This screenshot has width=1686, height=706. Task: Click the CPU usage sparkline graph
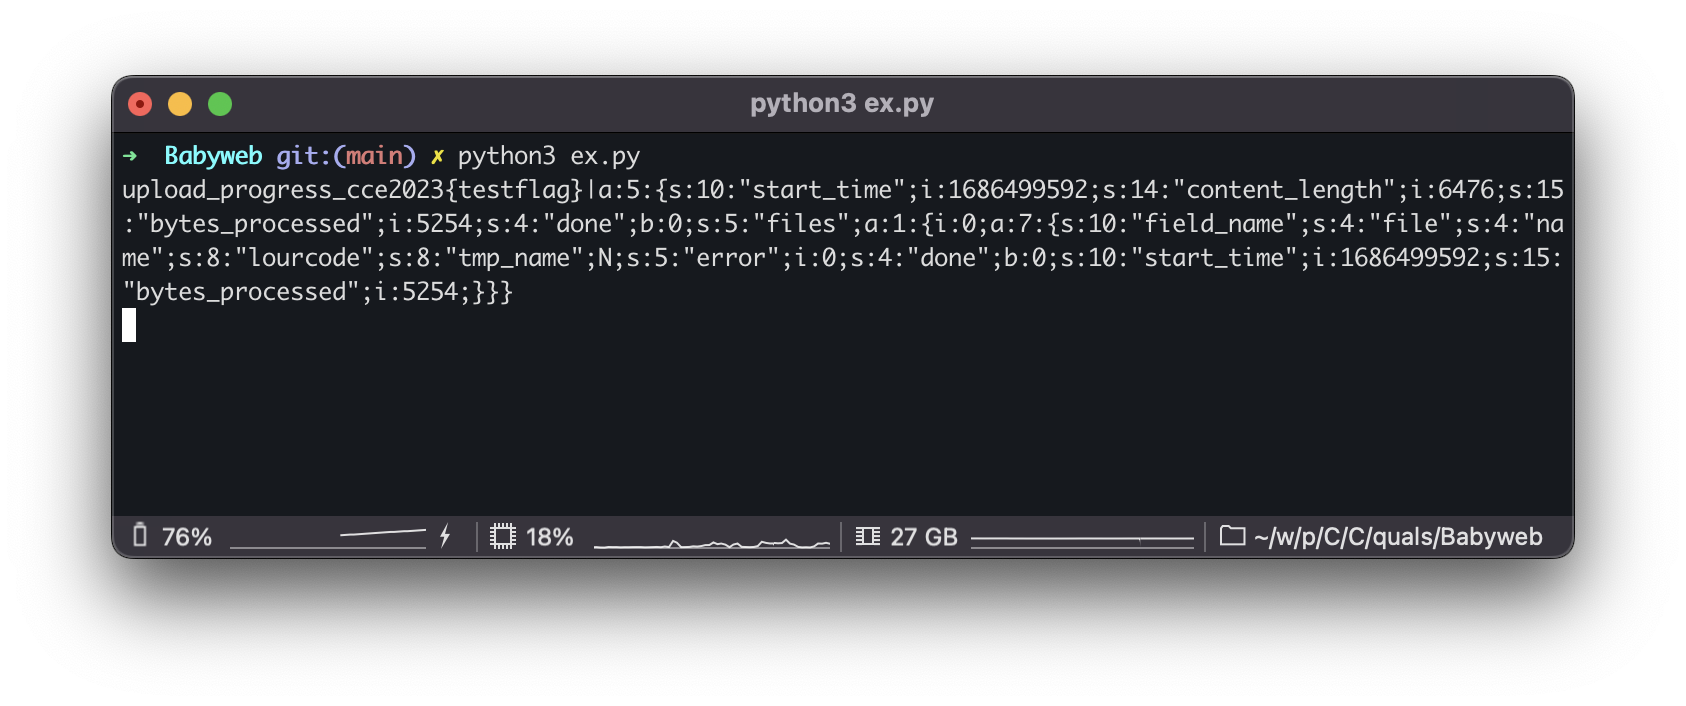coord(712,542)
